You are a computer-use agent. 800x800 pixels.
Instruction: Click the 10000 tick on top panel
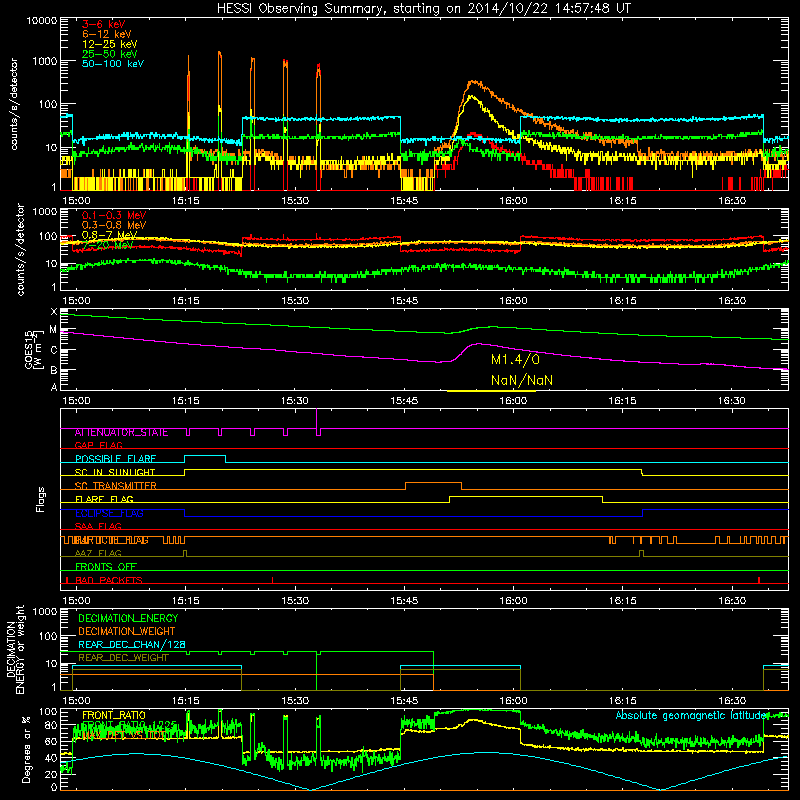coord(41,20)
